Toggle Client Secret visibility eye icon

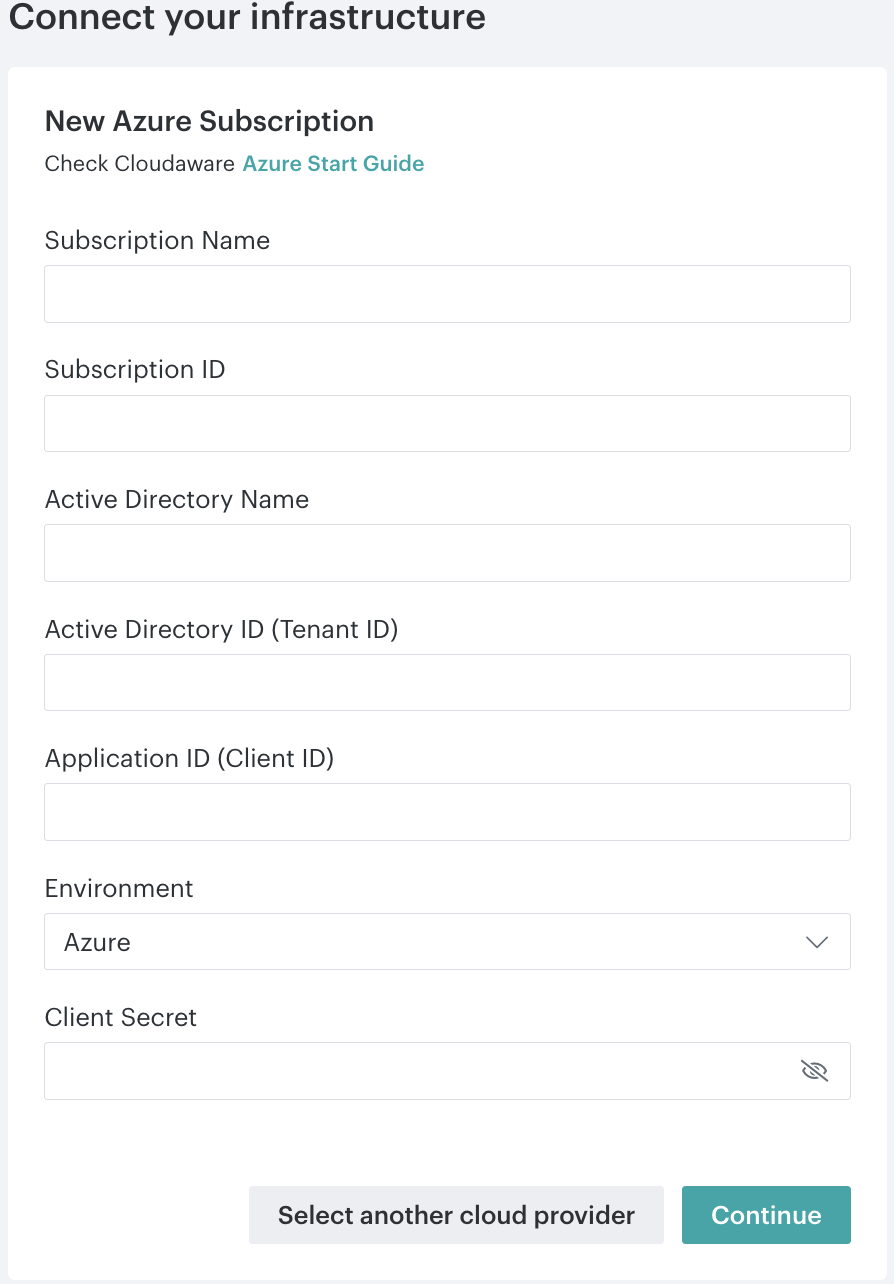click(x=815, y=1071)
